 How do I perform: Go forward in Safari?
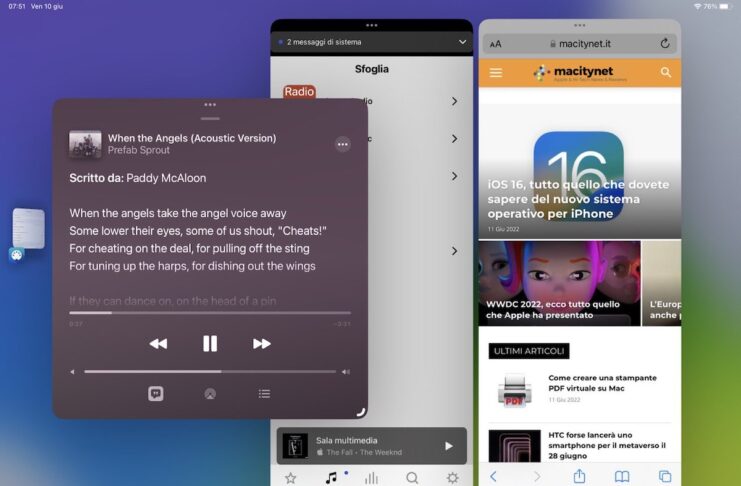click(x=537, y=476)
